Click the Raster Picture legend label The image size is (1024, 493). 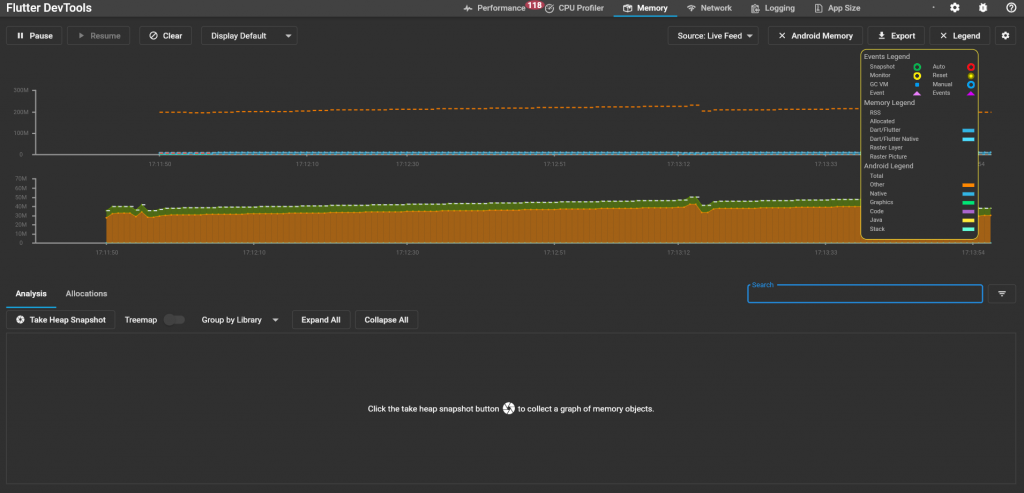(x=888, y=157)
